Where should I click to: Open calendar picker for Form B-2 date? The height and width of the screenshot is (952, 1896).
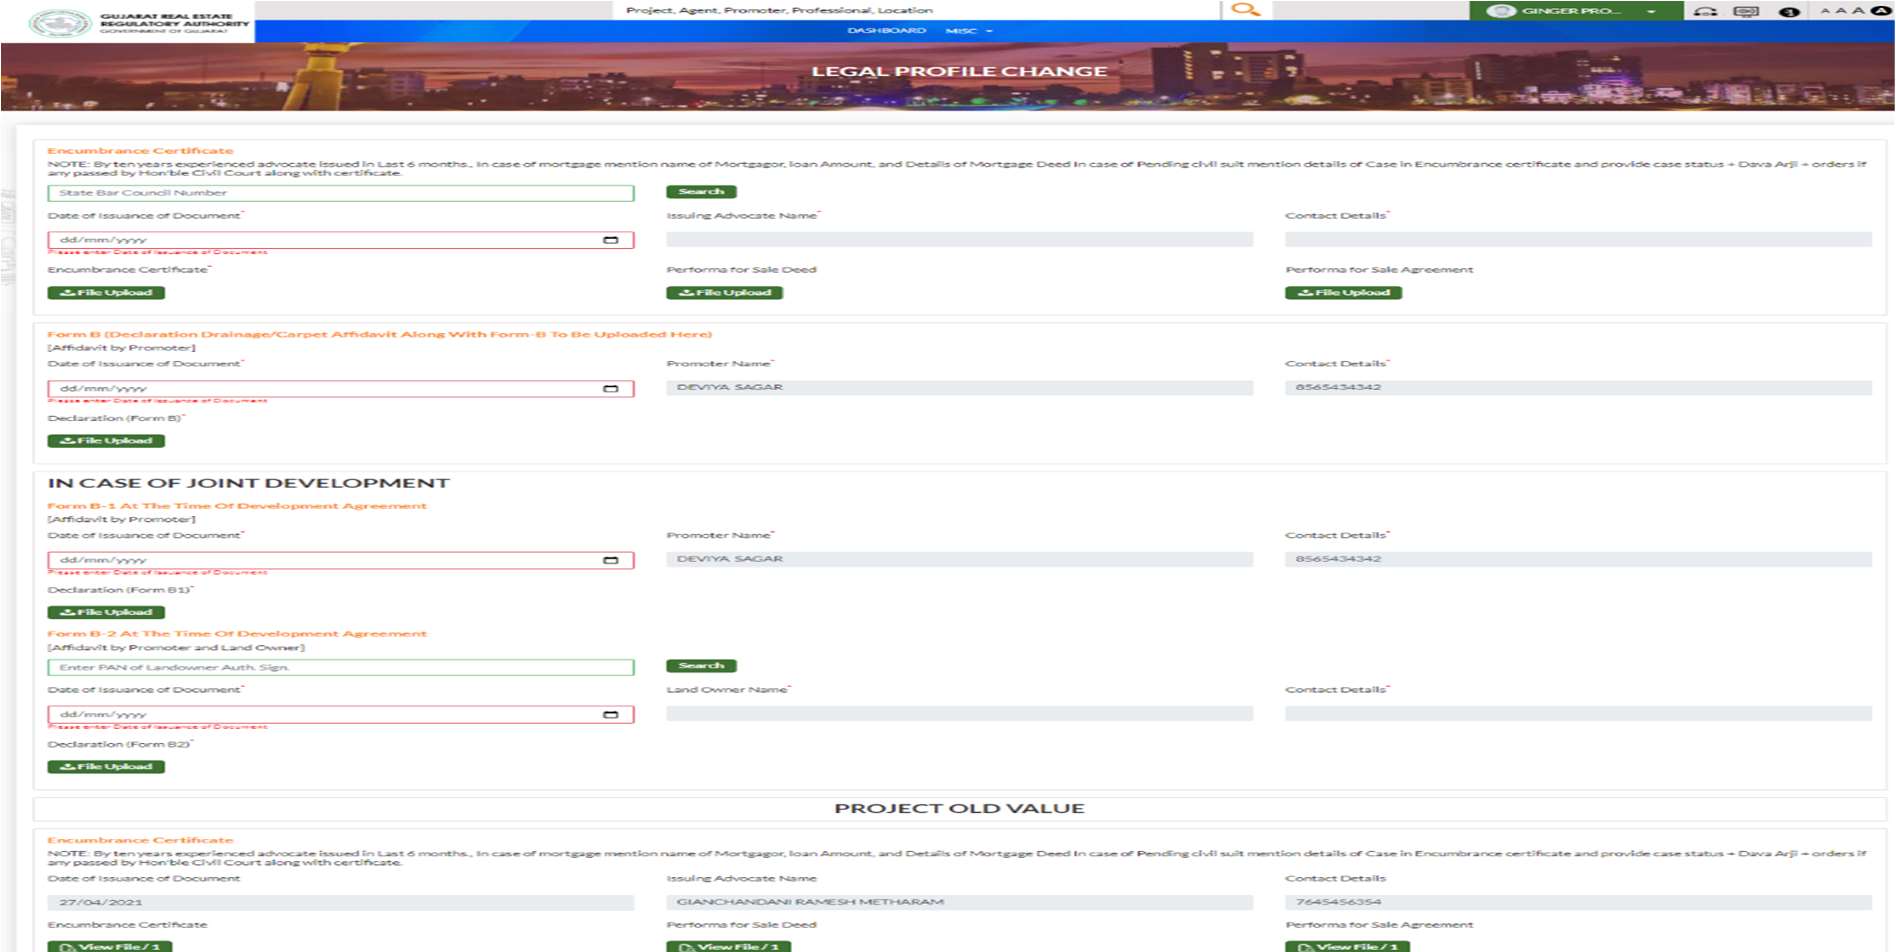pyautogui.click(x=611, y=714)
